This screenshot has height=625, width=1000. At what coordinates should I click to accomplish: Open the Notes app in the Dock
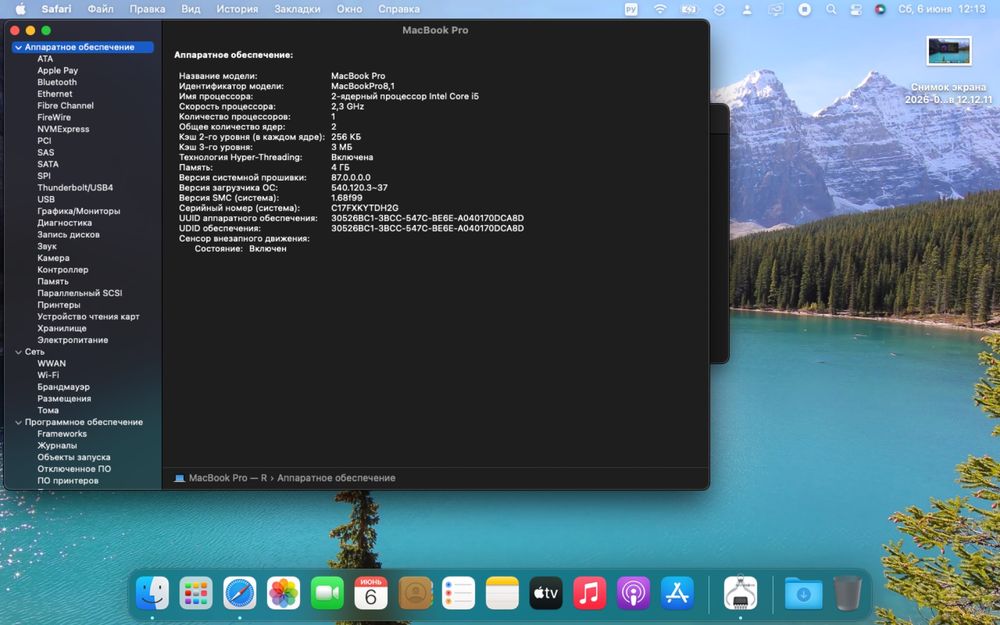(x=503, y=593)
